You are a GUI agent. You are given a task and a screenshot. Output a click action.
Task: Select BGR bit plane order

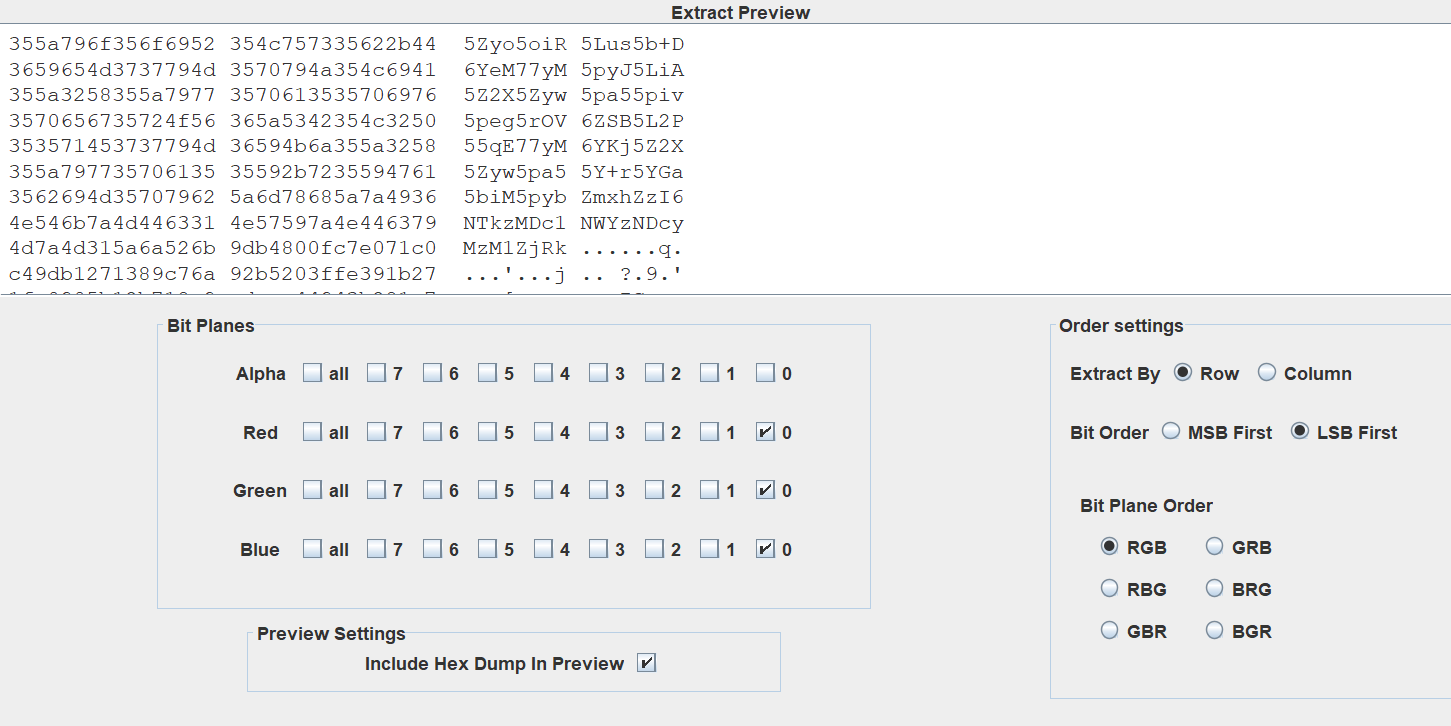[x=1214, y=631]
